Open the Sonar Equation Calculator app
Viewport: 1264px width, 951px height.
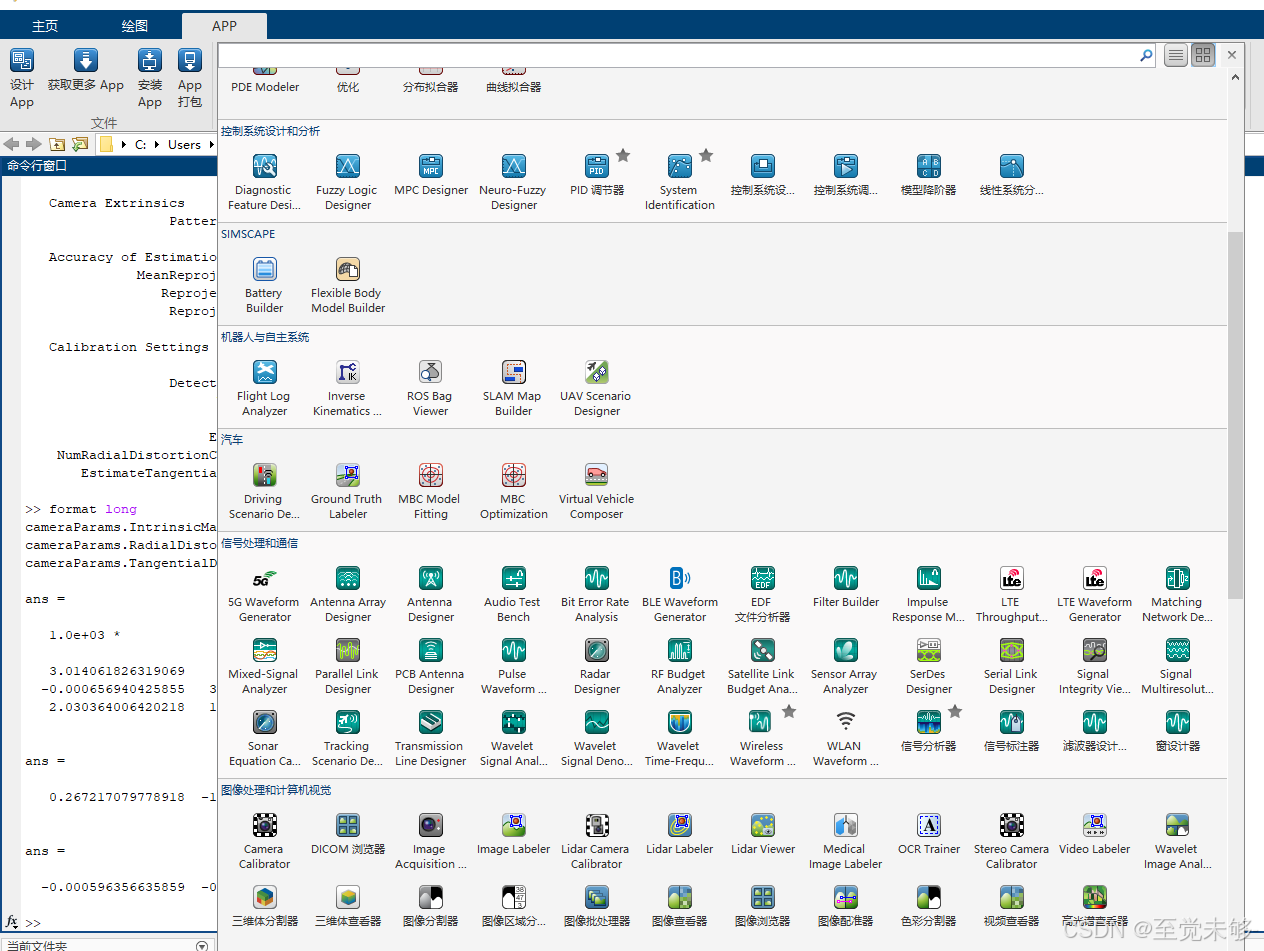click(x=264, y=738)
